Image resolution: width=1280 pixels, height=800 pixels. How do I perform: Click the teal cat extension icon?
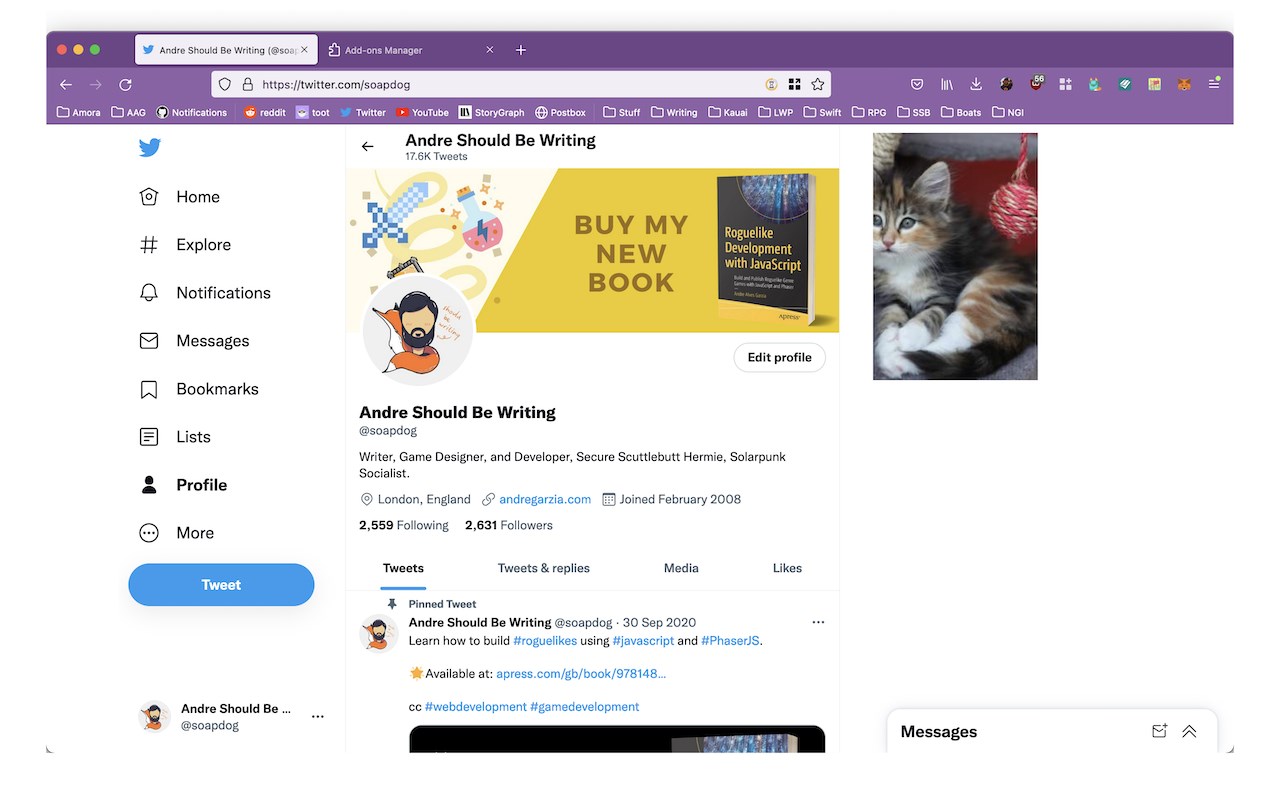click(x=1095, y=85)
